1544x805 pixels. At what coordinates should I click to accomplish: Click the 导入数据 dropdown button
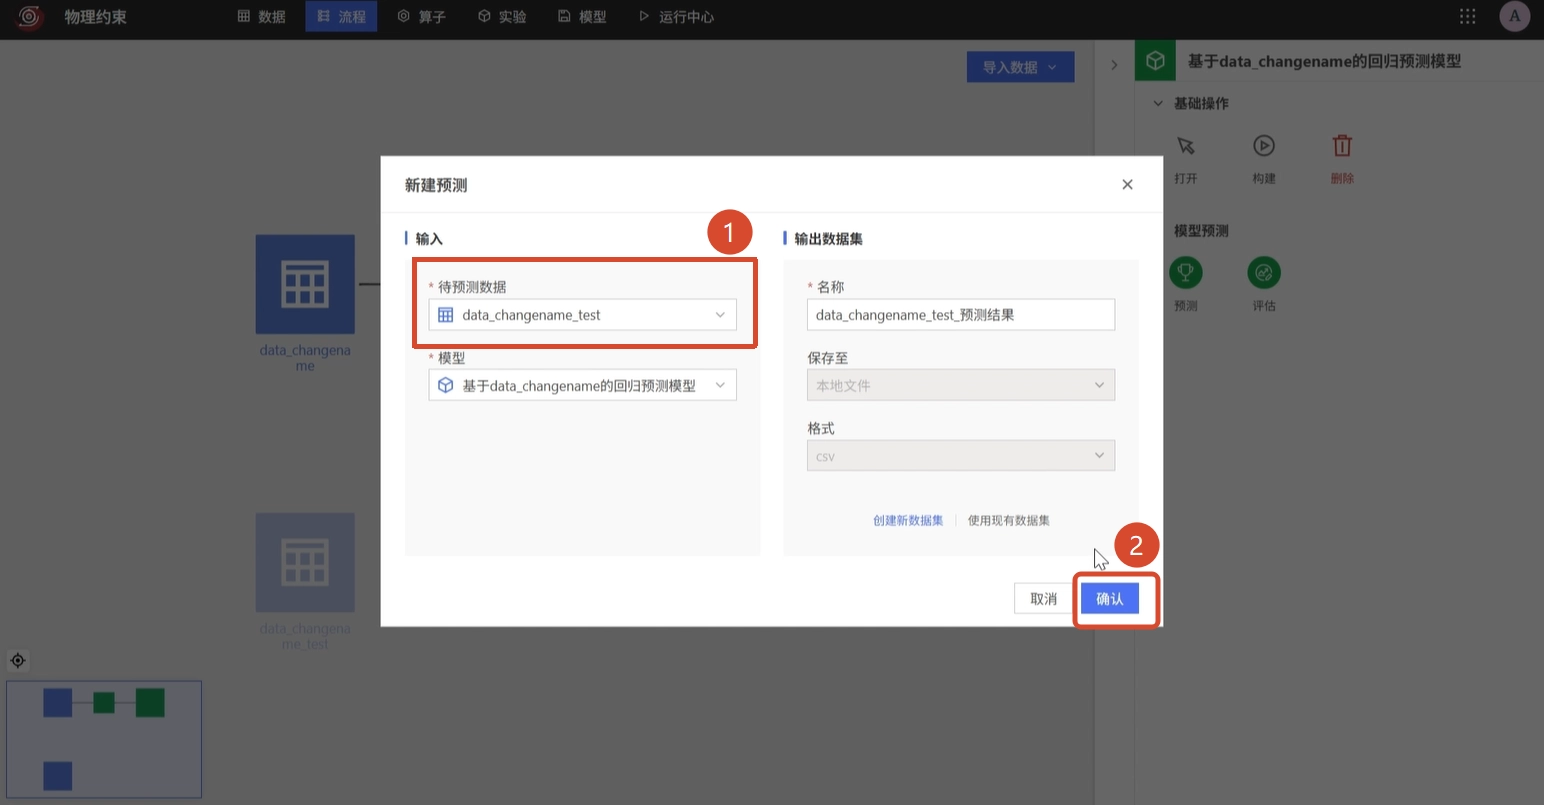[1020, 67]
